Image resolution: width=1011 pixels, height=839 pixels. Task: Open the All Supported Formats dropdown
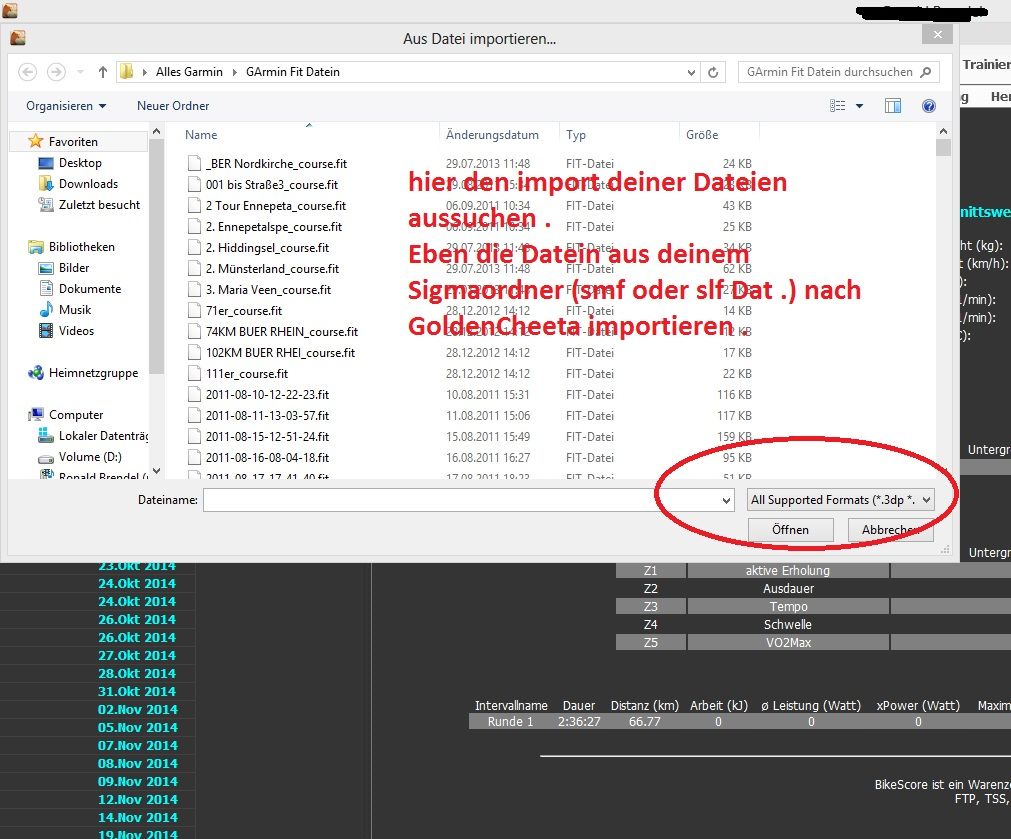point(840,500)
